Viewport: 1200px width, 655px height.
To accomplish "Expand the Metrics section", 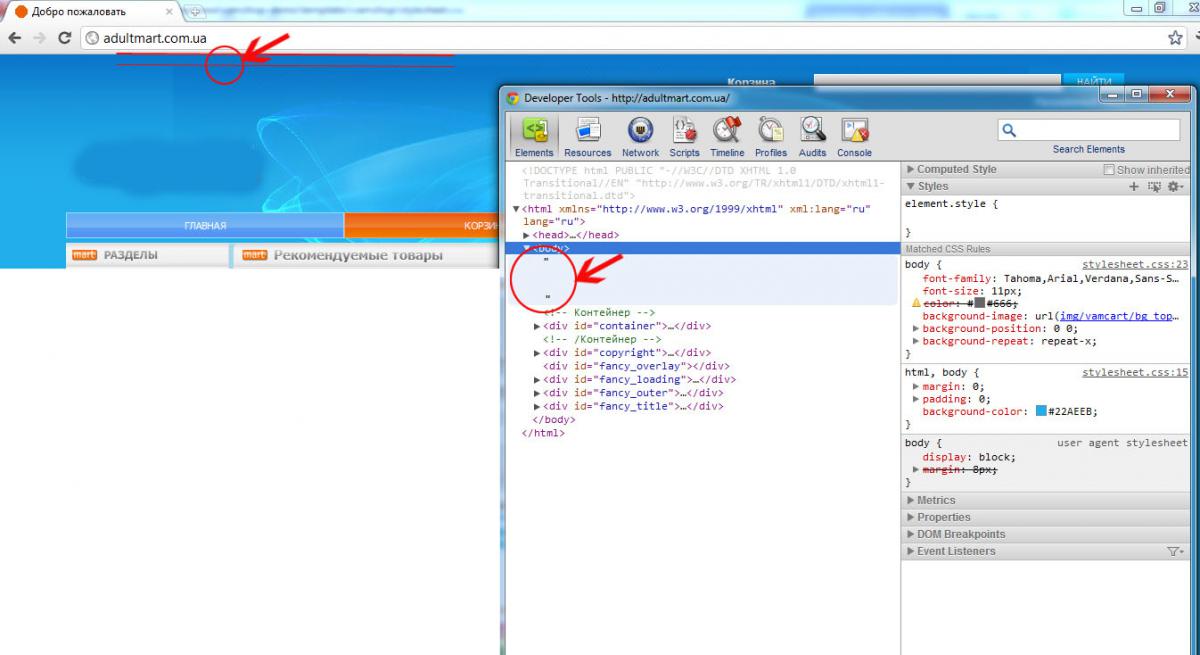I will pos(911,501).
